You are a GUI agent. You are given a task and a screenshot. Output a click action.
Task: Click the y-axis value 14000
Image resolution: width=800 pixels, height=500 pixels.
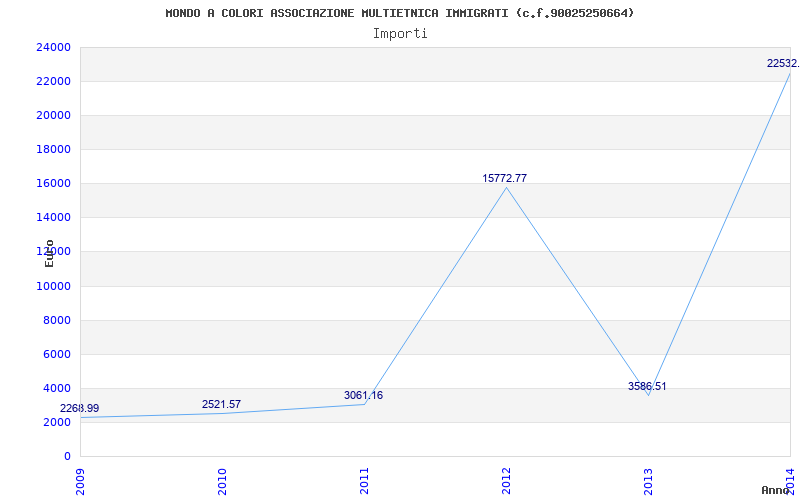[x=53, y=218]
